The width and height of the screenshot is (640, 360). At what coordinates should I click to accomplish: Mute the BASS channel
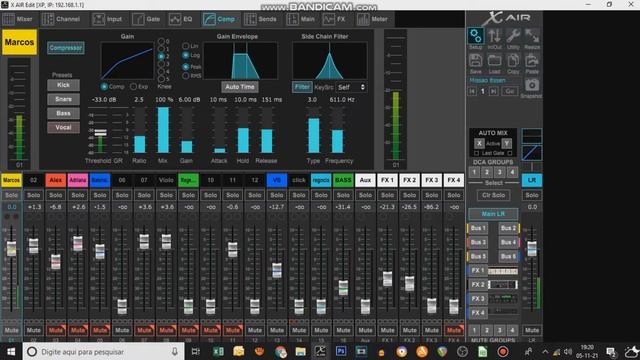pyautogui.click(x=343, y=330)
